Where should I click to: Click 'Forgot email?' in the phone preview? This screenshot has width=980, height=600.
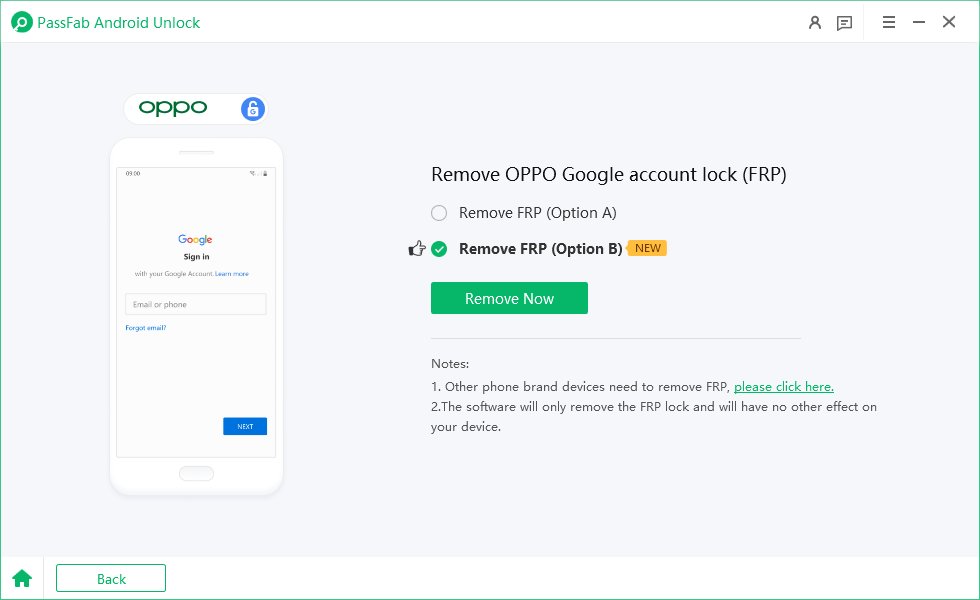[145, 327]
